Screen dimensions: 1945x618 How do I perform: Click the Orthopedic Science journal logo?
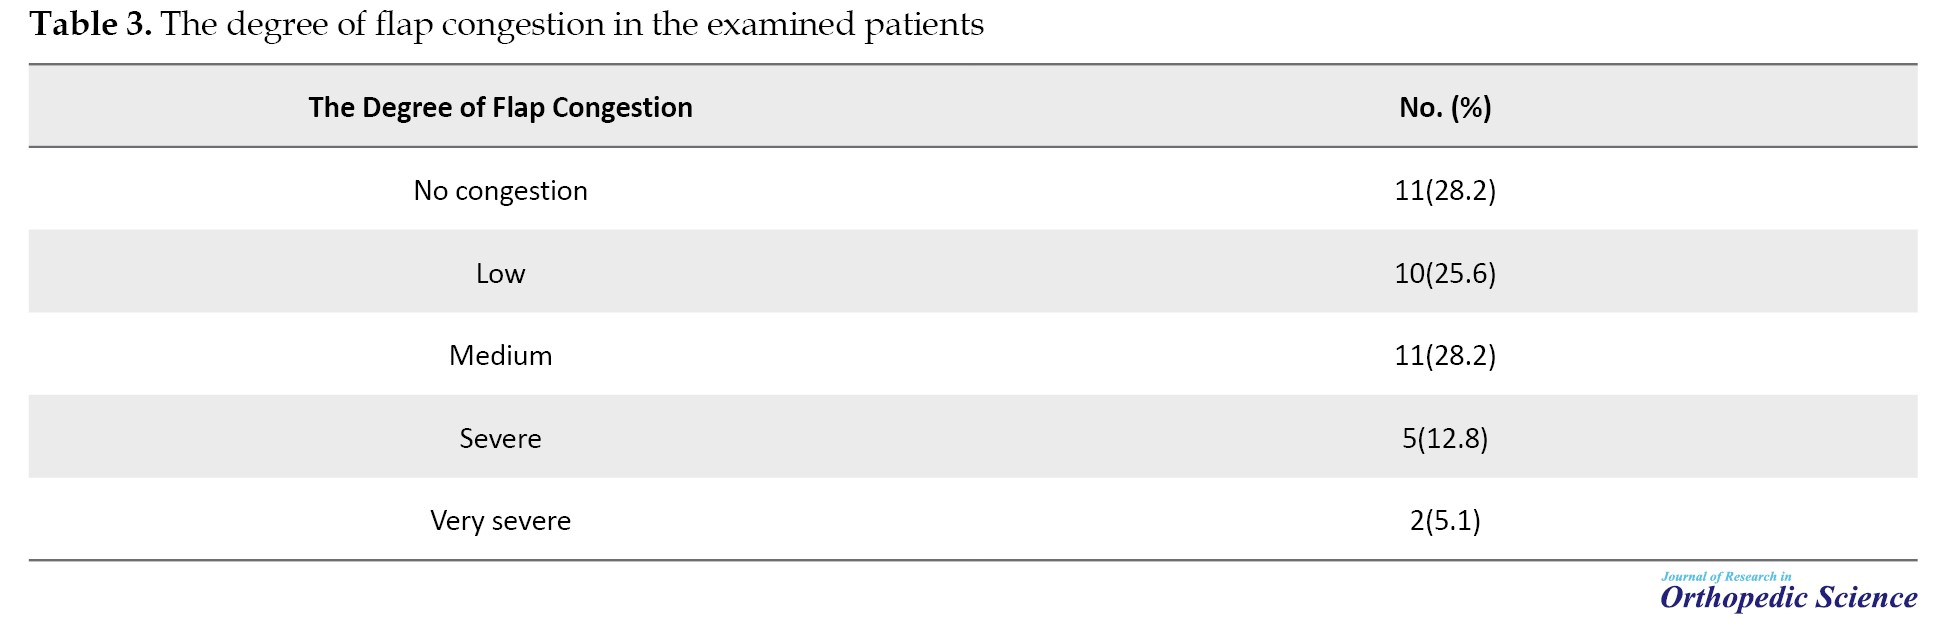(x=1788, y=591)
